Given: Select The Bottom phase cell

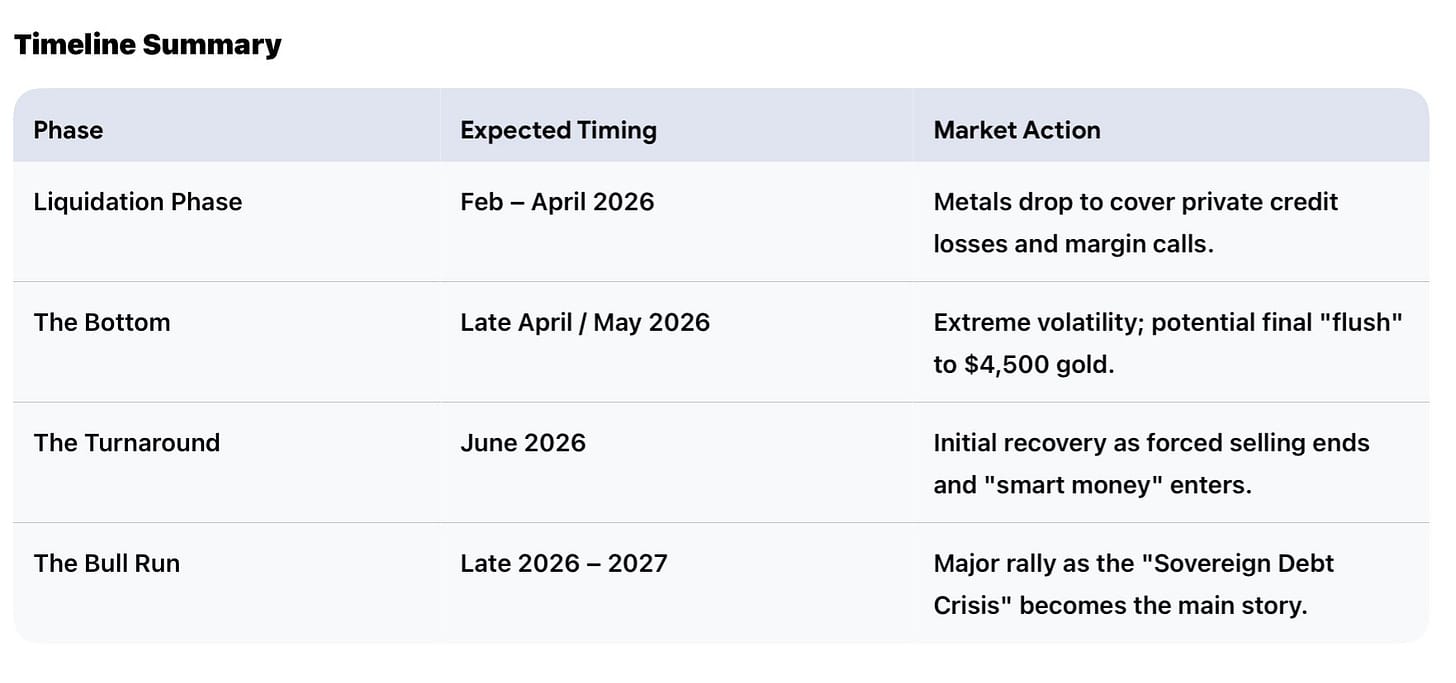Looking at the screenshot, I should click(x=101, y=323).
